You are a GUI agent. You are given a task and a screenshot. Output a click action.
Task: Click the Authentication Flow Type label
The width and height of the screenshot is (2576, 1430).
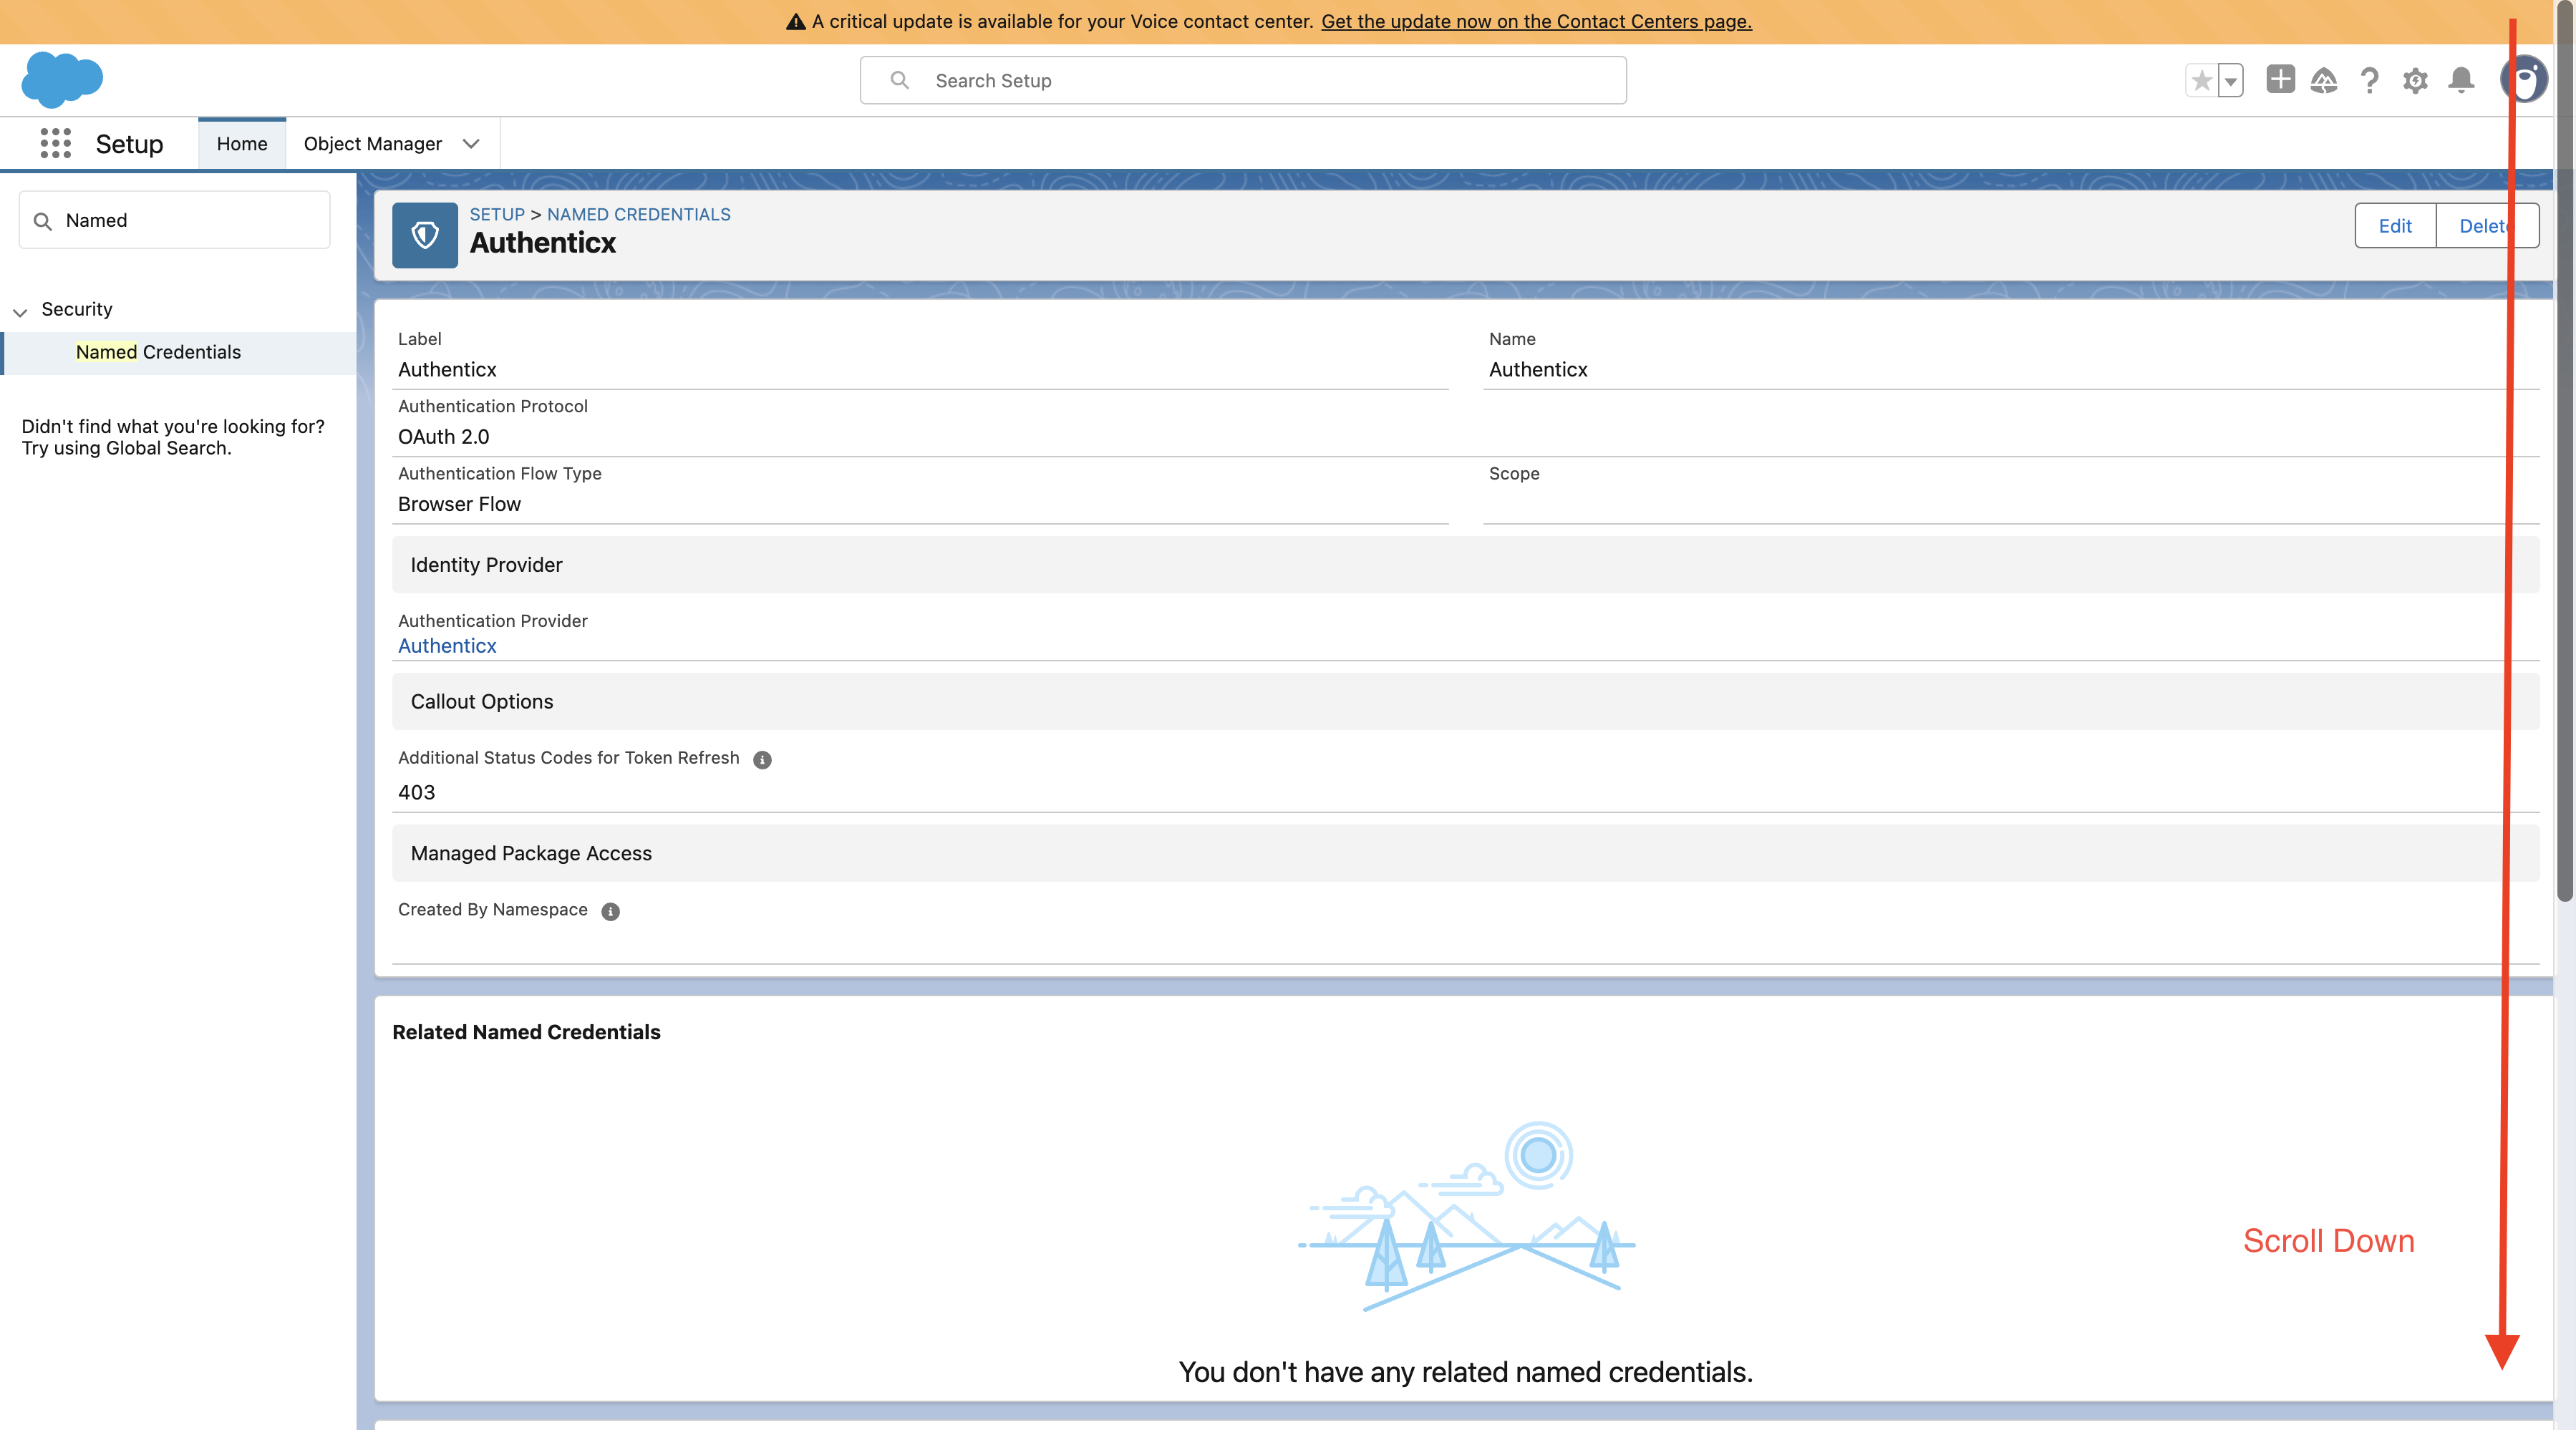click(499, 473)
